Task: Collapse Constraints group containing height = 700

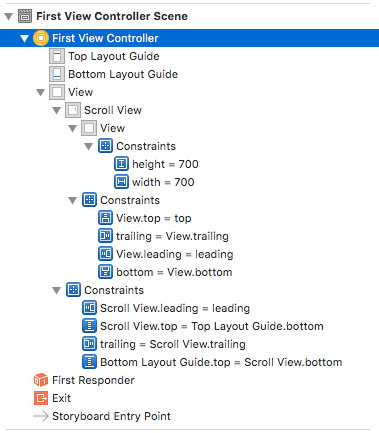Action: (x=89, y=146)
